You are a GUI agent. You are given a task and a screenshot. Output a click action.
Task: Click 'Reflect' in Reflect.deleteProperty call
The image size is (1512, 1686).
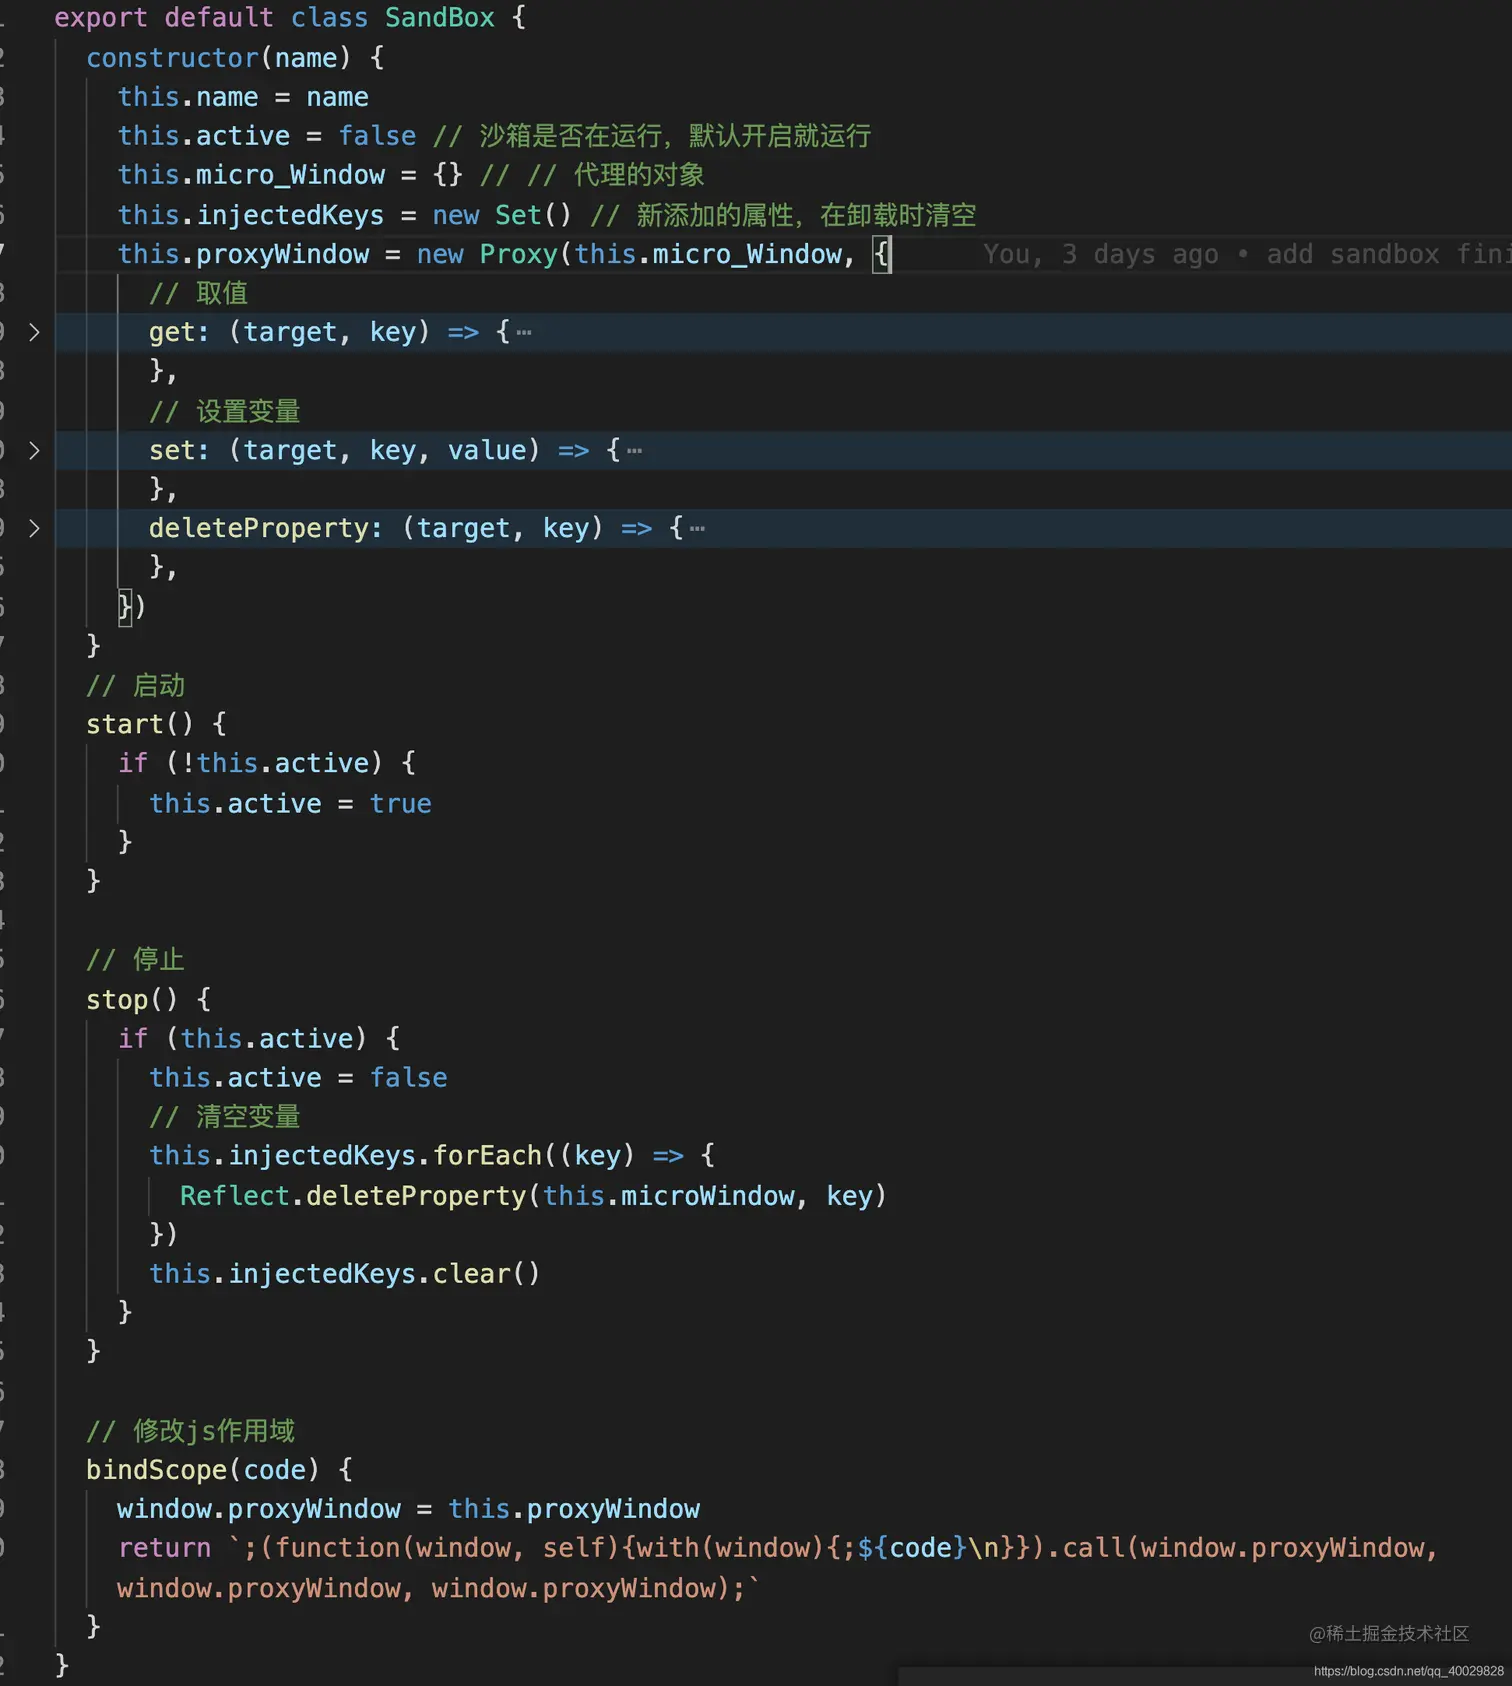coord(235,1196)
